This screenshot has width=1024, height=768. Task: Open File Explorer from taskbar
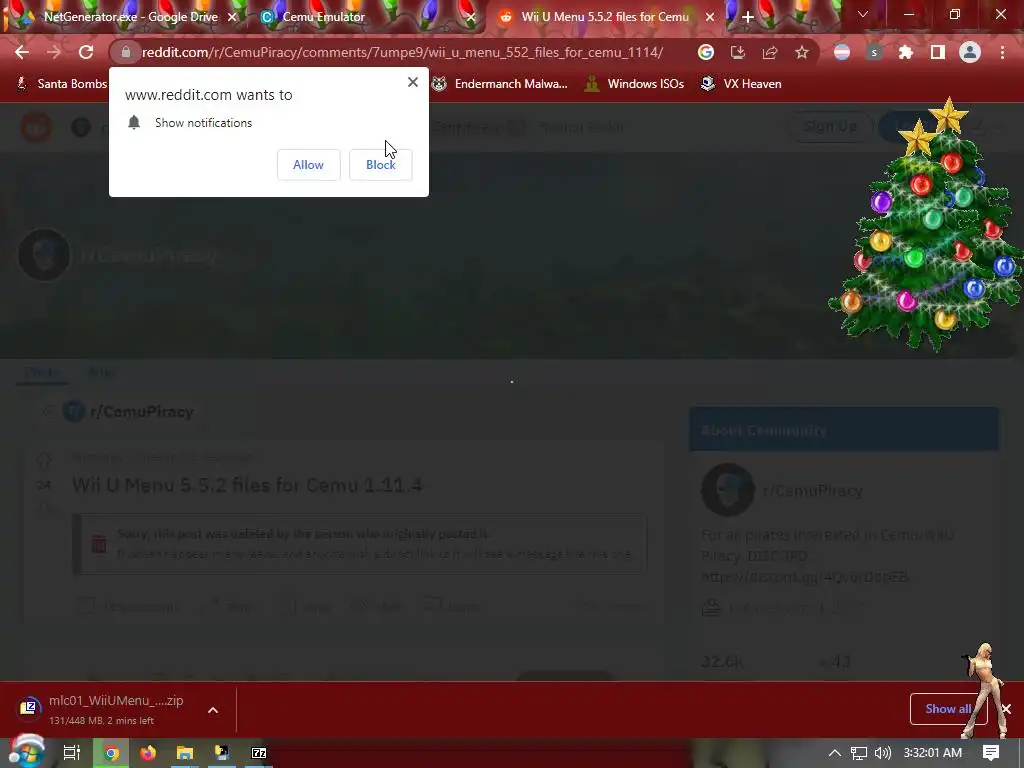[x=185, y=753]
